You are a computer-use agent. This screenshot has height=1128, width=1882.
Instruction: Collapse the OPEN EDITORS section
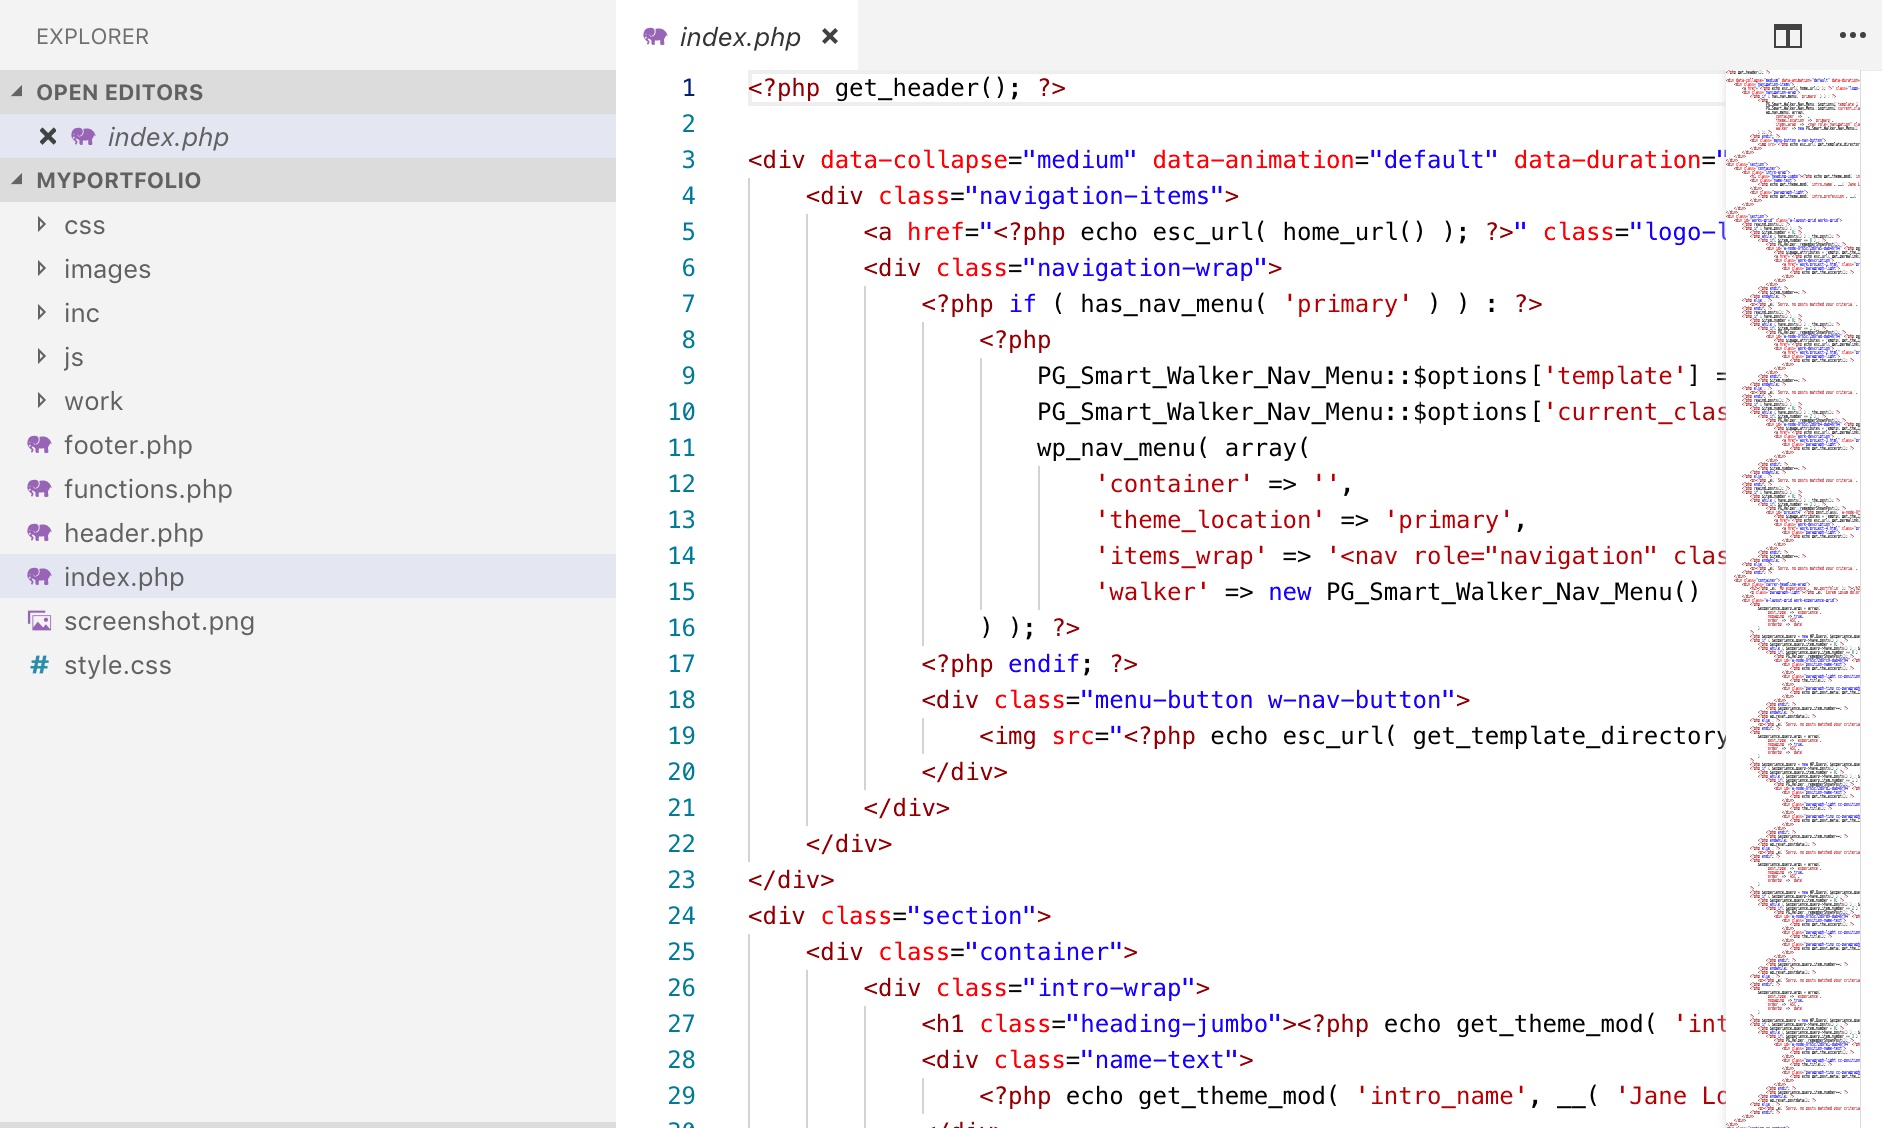[x=16, y=91]
